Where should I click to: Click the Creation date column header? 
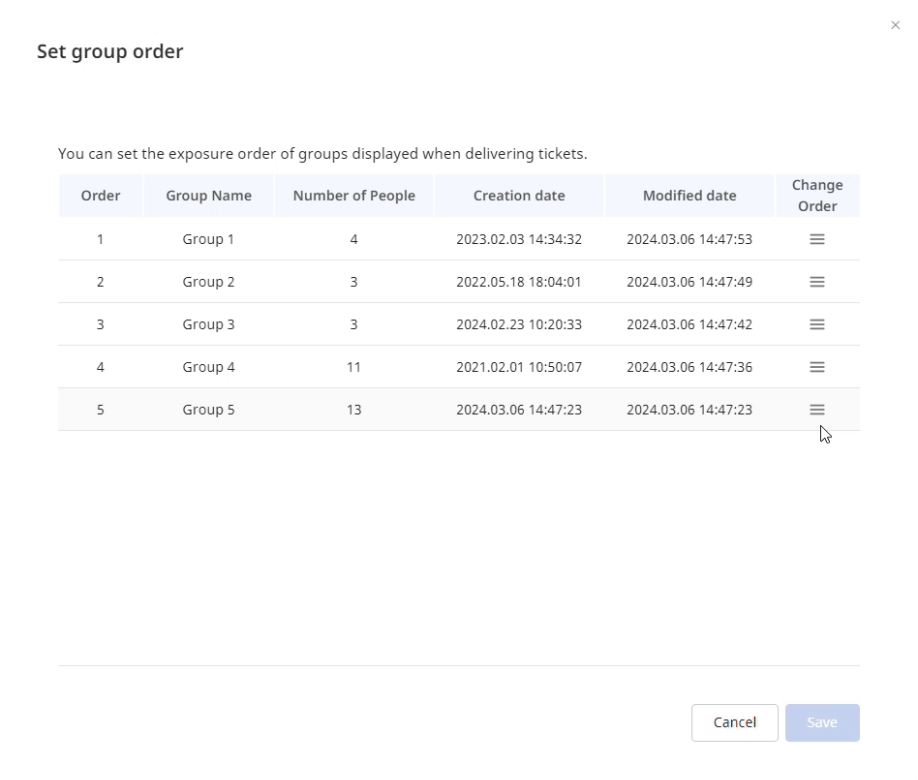519,196
